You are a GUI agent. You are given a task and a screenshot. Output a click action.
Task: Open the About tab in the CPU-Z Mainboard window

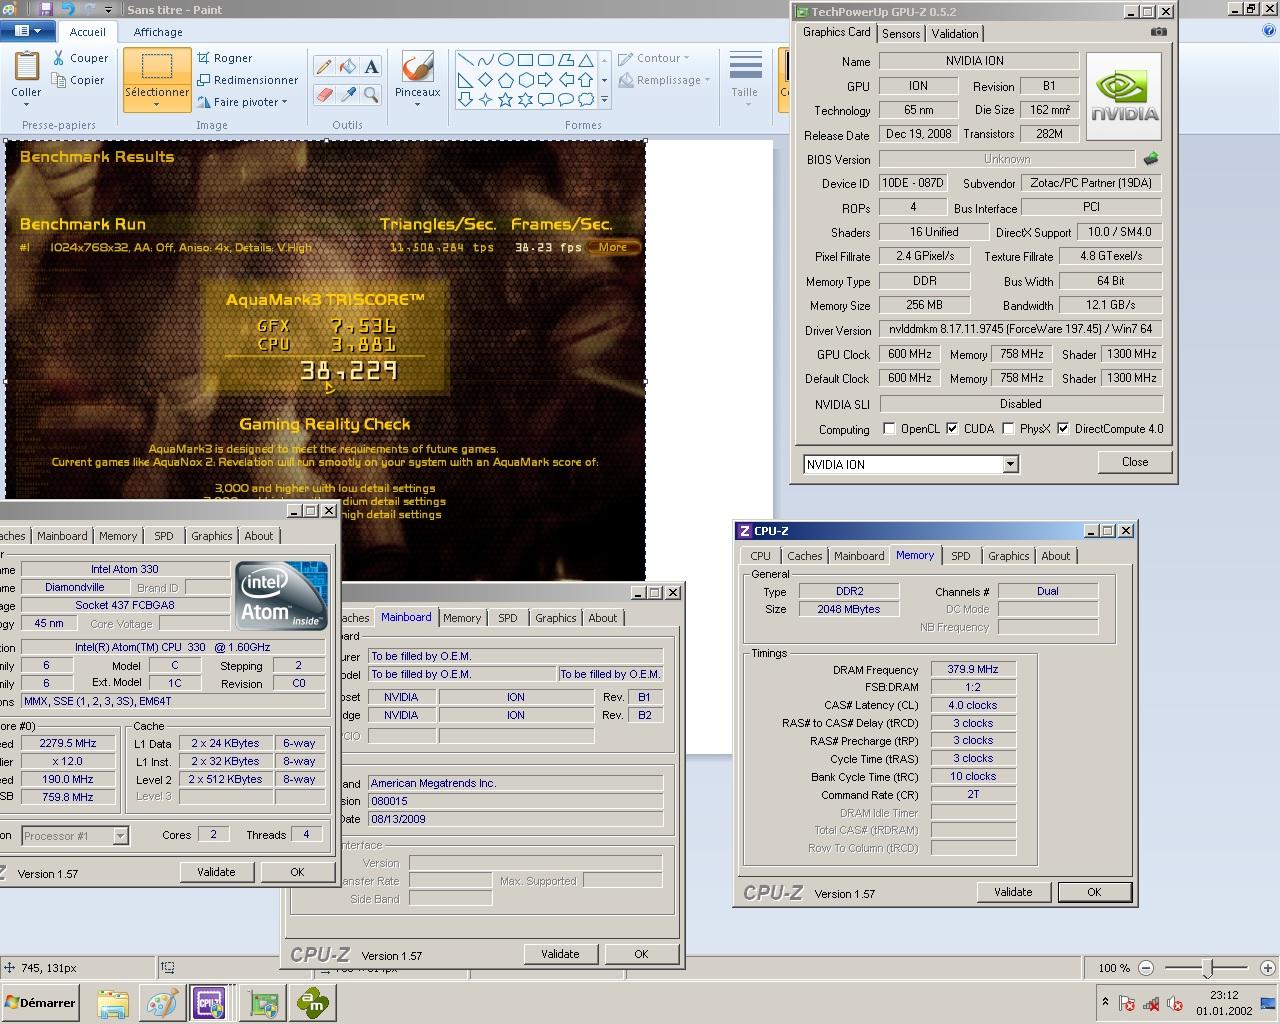point(602,618)
